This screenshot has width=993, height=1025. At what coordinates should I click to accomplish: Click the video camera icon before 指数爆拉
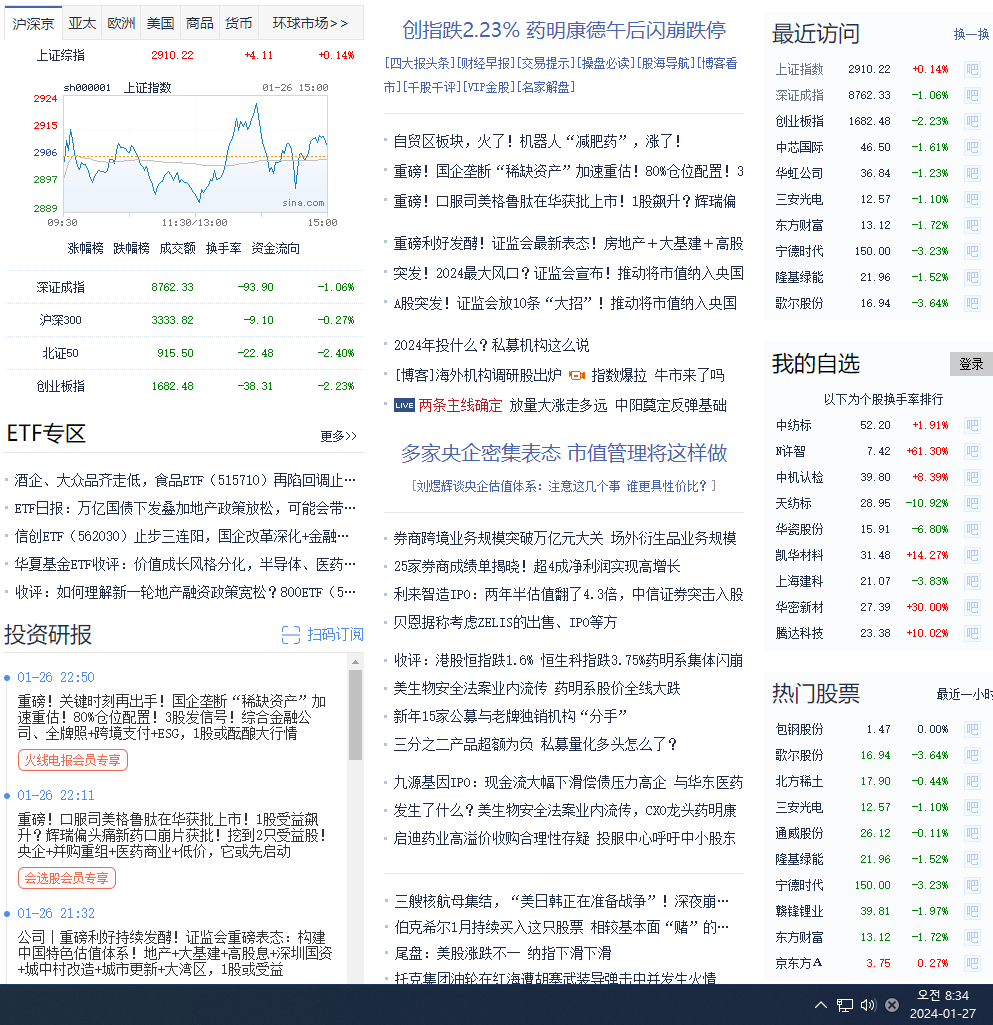pos(577,375)
